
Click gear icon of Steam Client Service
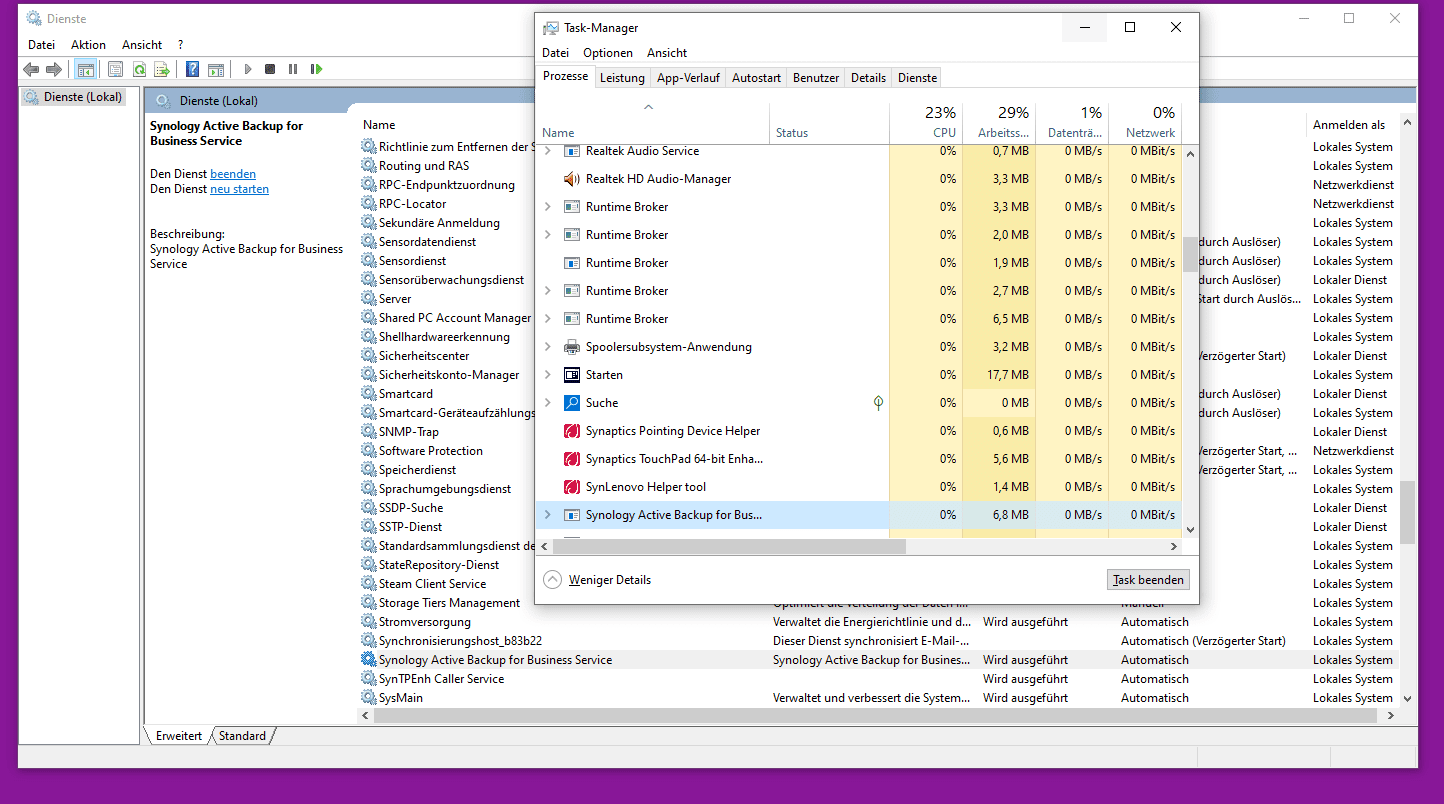pyautogui.click(x=368, y=584)
